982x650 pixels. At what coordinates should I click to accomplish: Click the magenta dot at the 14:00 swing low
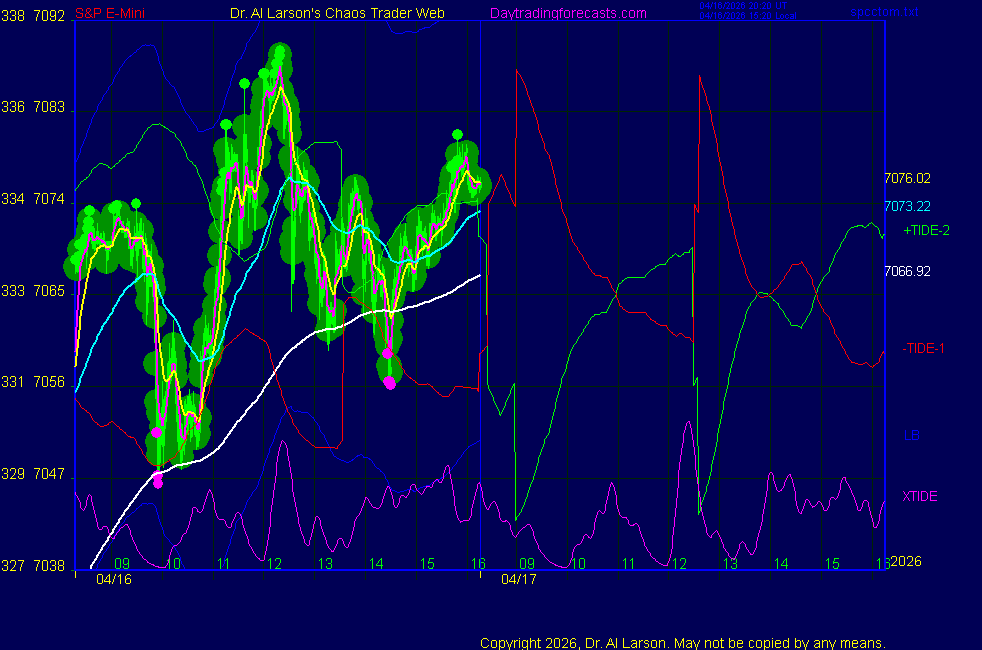coord(389,381)
